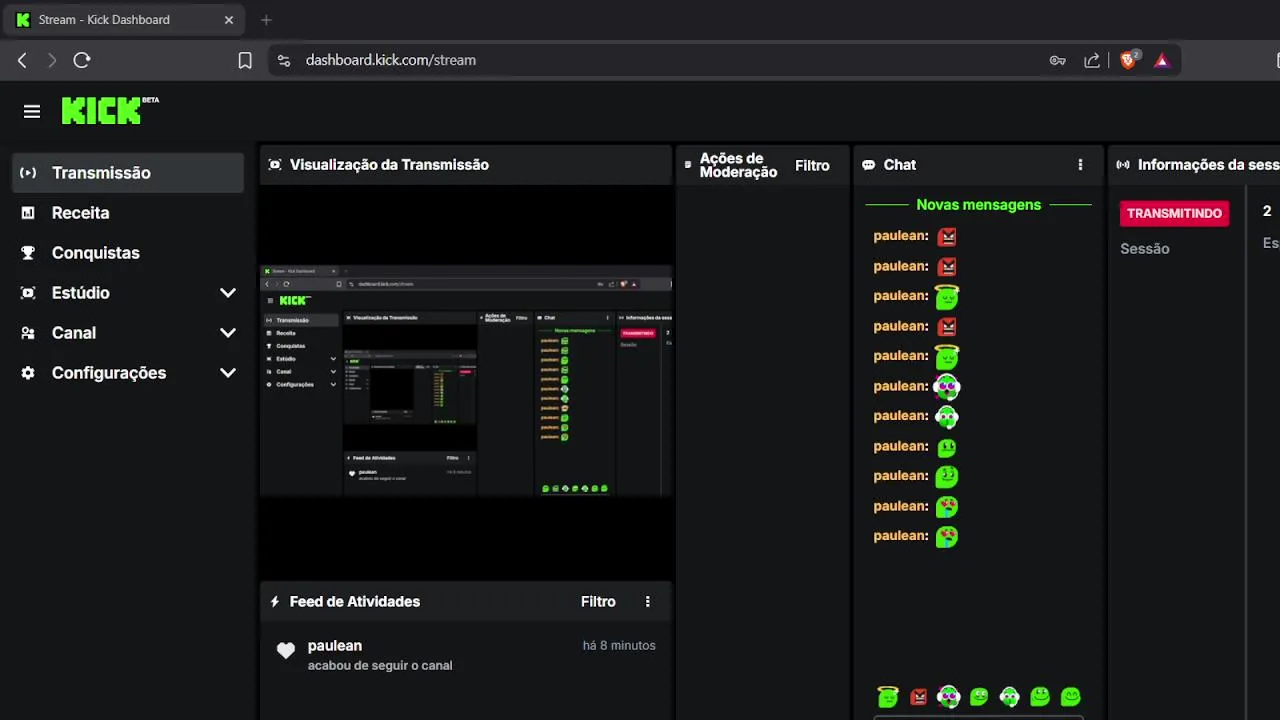Screen dimensions: 1280x720
Task: Click the green Kick Beta logo
Action: click(110, 110)
